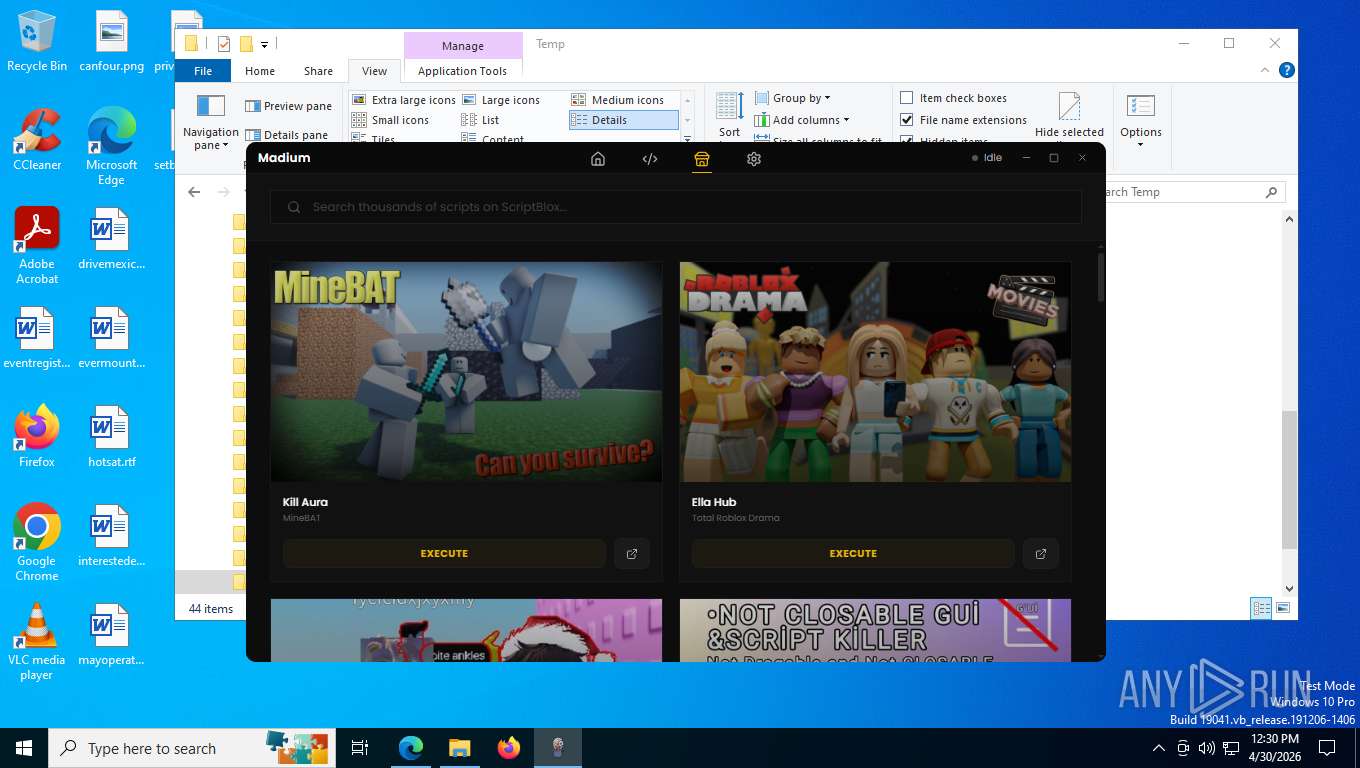The image size is (1360, 768).
Task: Go back in Explorer navigation
Action: tap(194, 192)
